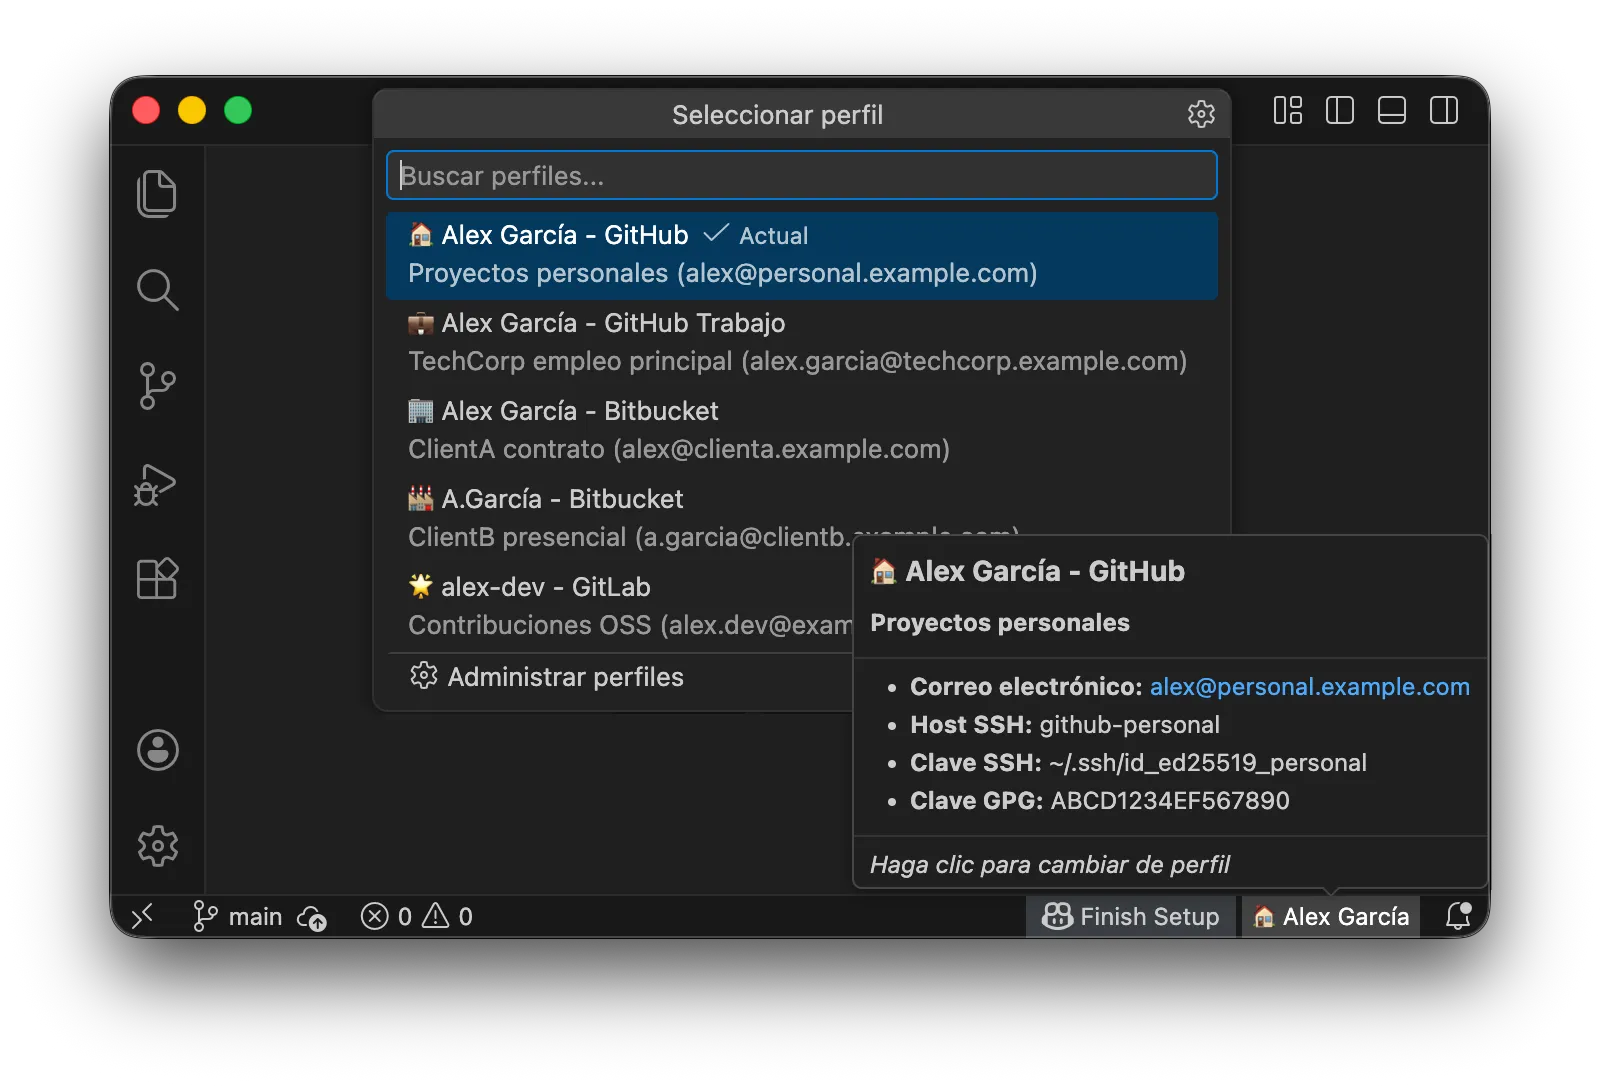Open the Customize Layout icon
Image resolution: width=1600 pixels, height=1088 pixels.
tap(1288, 110)
